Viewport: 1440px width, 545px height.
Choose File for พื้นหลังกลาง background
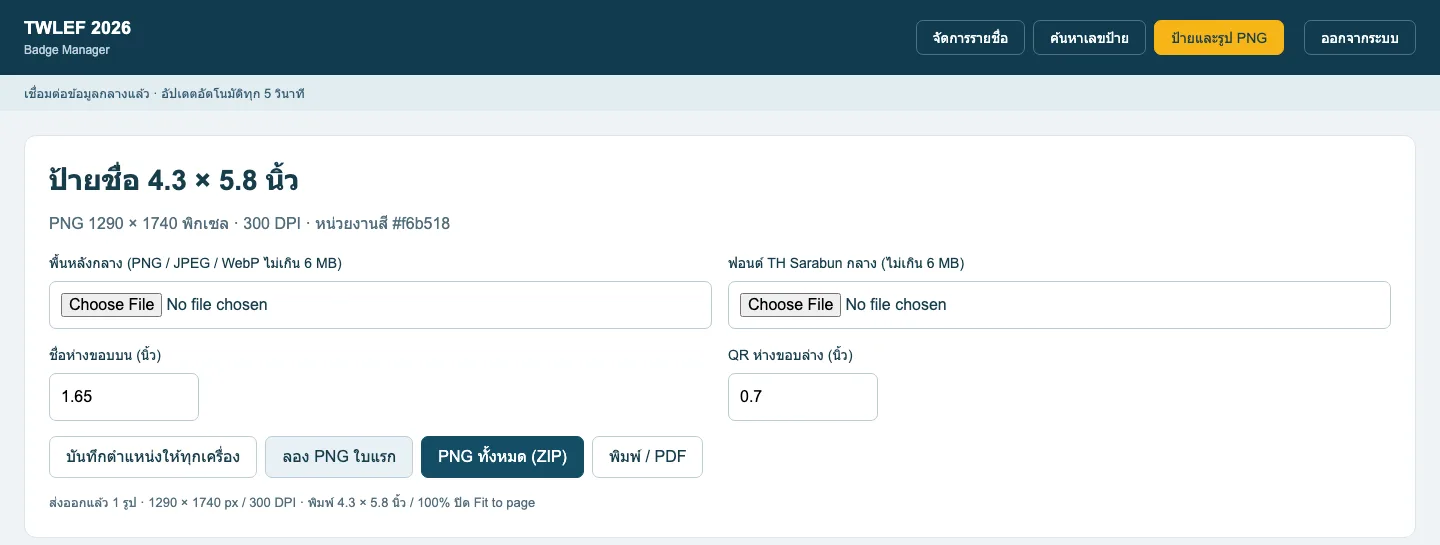[x=111, y=304]
